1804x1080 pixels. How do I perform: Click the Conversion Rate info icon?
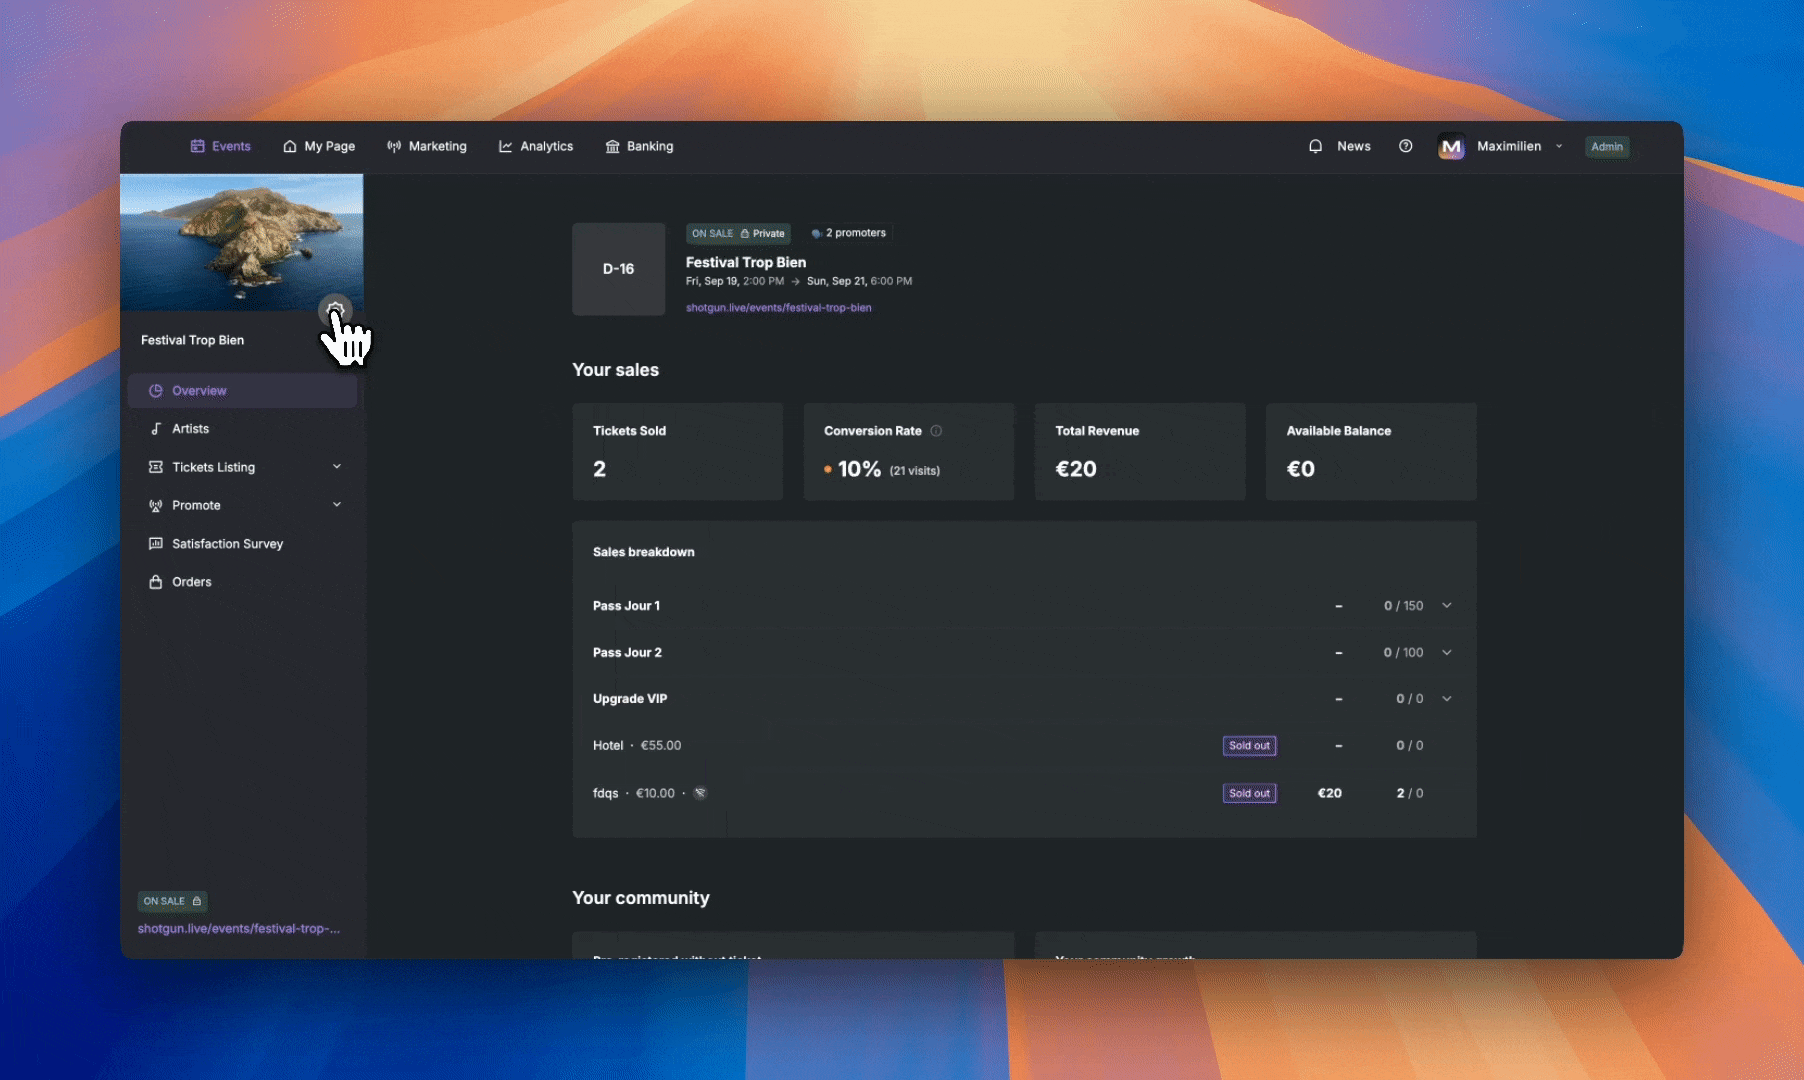pyautogui.click(x=936, y=431)
